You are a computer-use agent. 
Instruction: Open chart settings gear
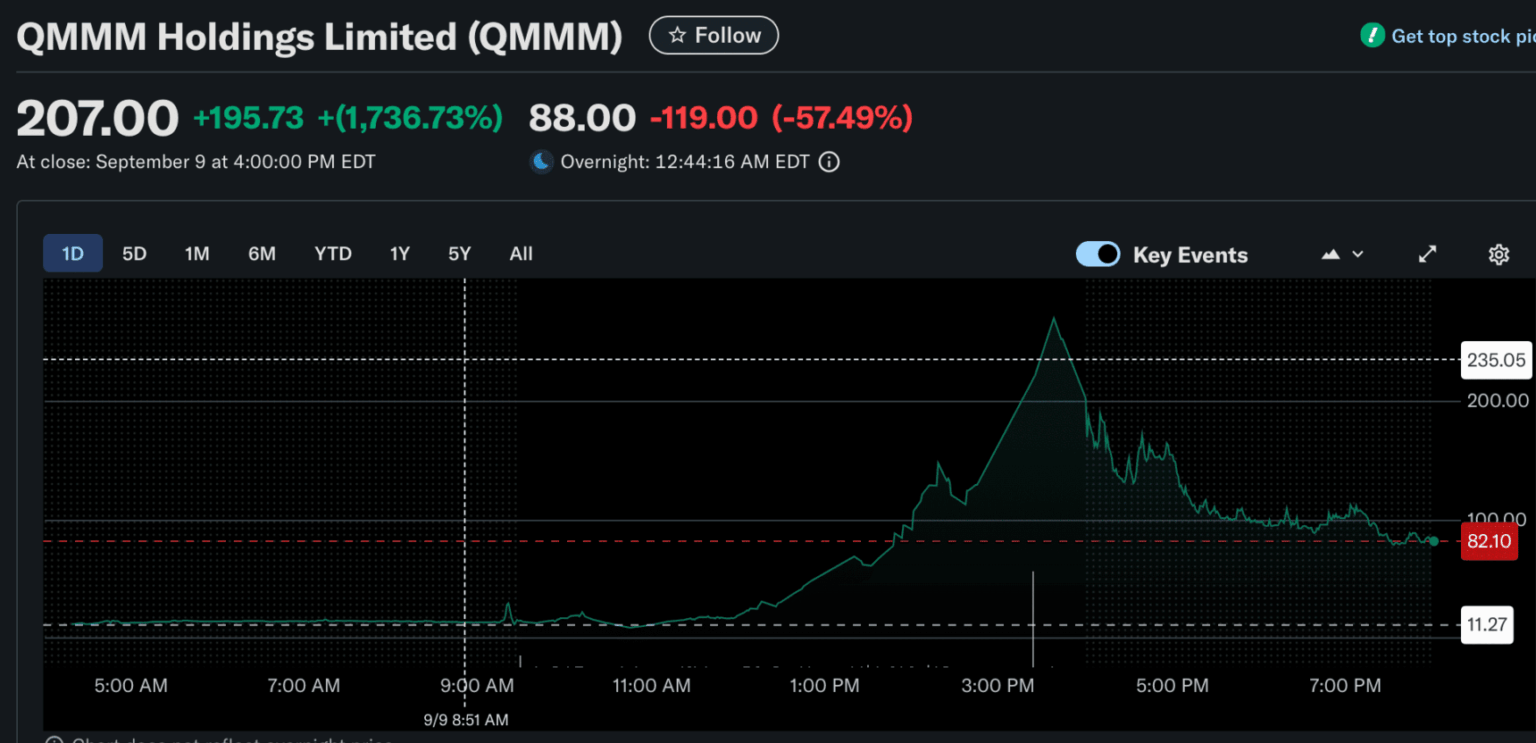pyautogui.click(x=1498, y=254)
